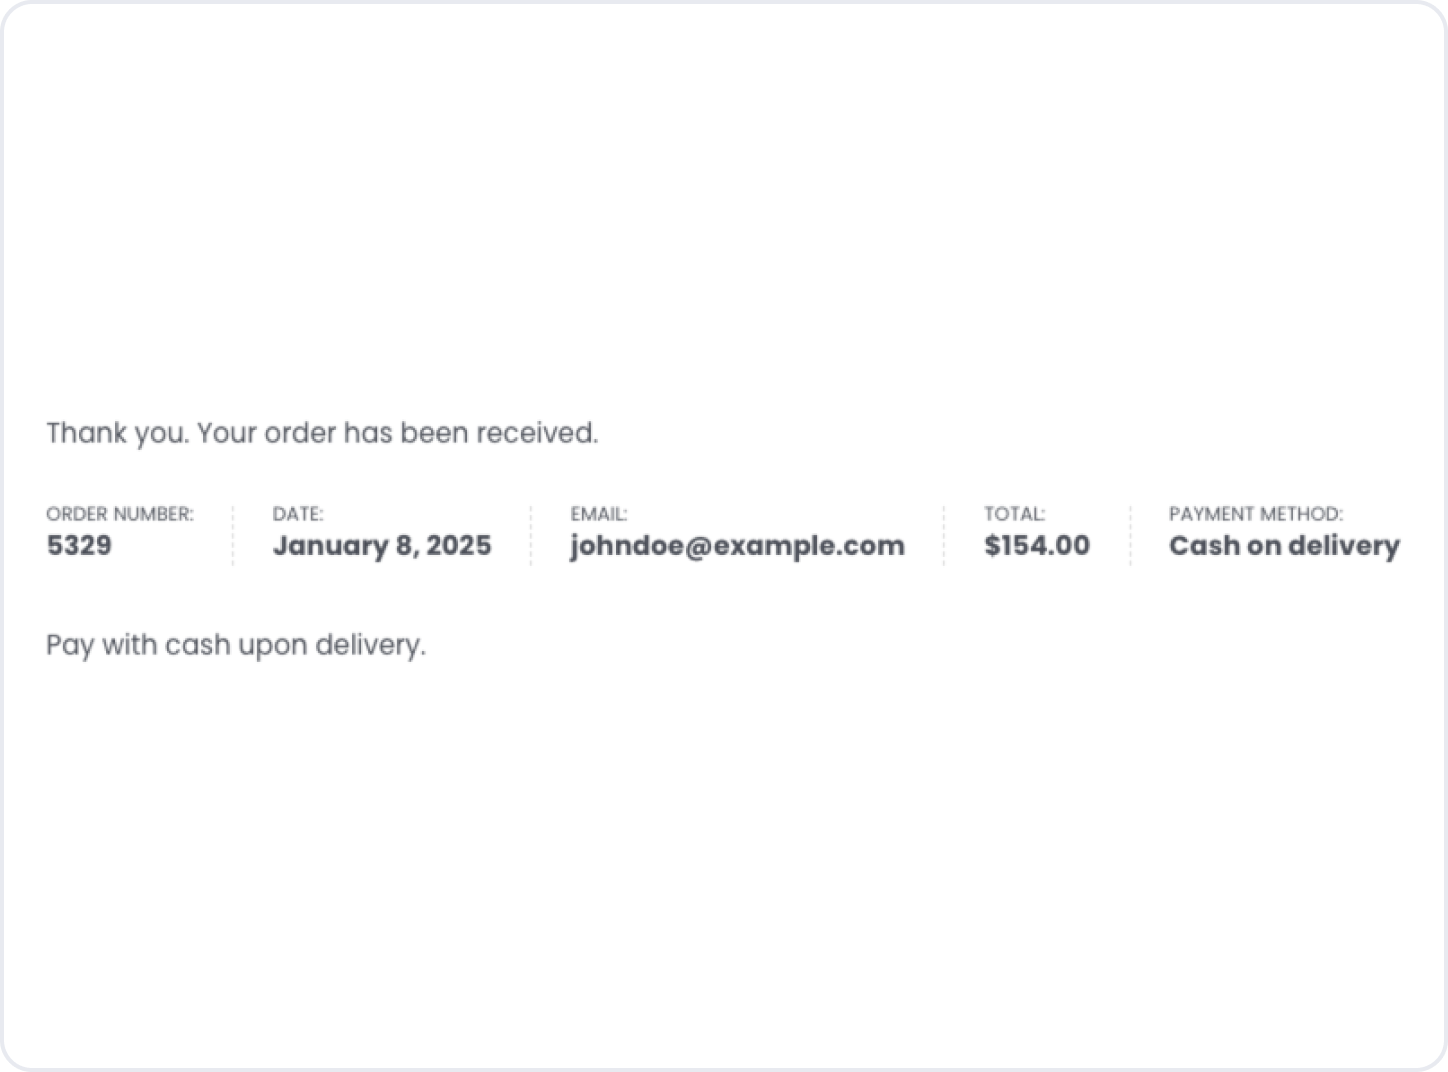The height and width of the screenshot is (1072, 1448).
Task: Click the thank you order received message
Action: click(322, 433)
